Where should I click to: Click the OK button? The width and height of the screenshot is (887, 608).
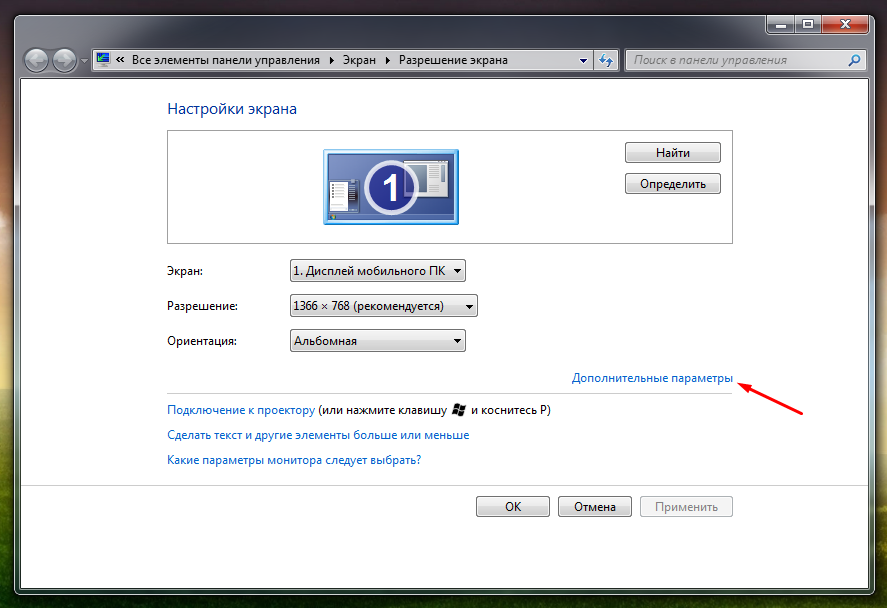(513, 507)
